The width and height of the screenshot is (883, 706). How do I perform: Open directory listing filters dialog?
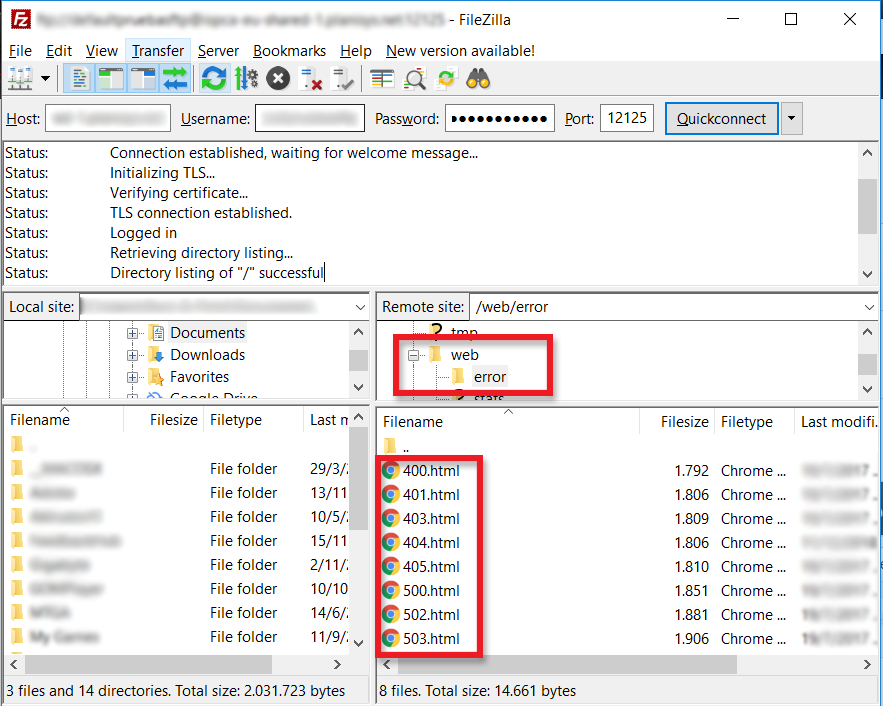(x=382, y=79)
